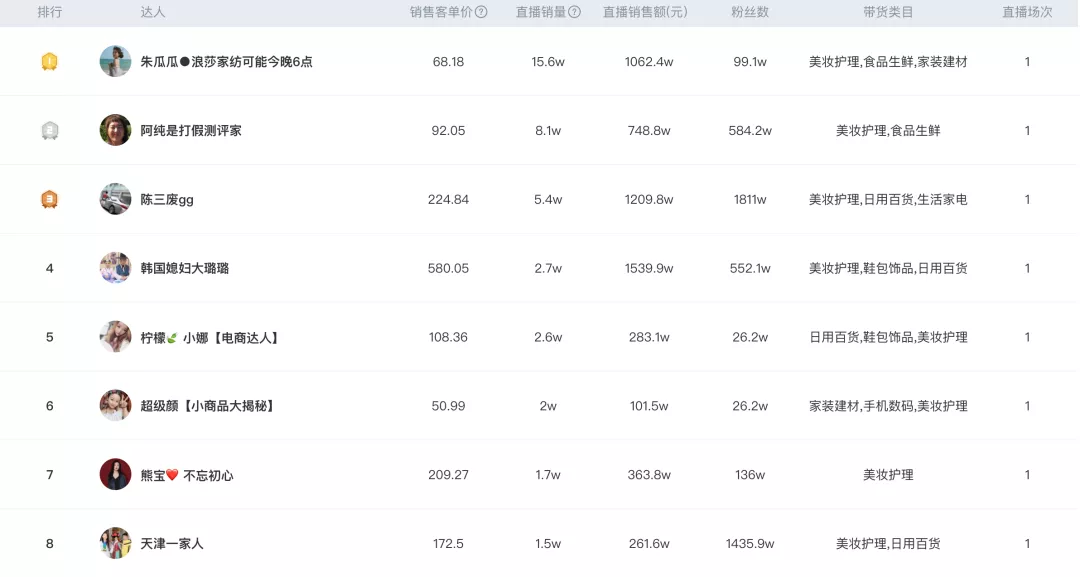Screen dimensions: 1080x577
Task: Select the 1209.8w sales amount cell
Action: [x=649, y=200]
